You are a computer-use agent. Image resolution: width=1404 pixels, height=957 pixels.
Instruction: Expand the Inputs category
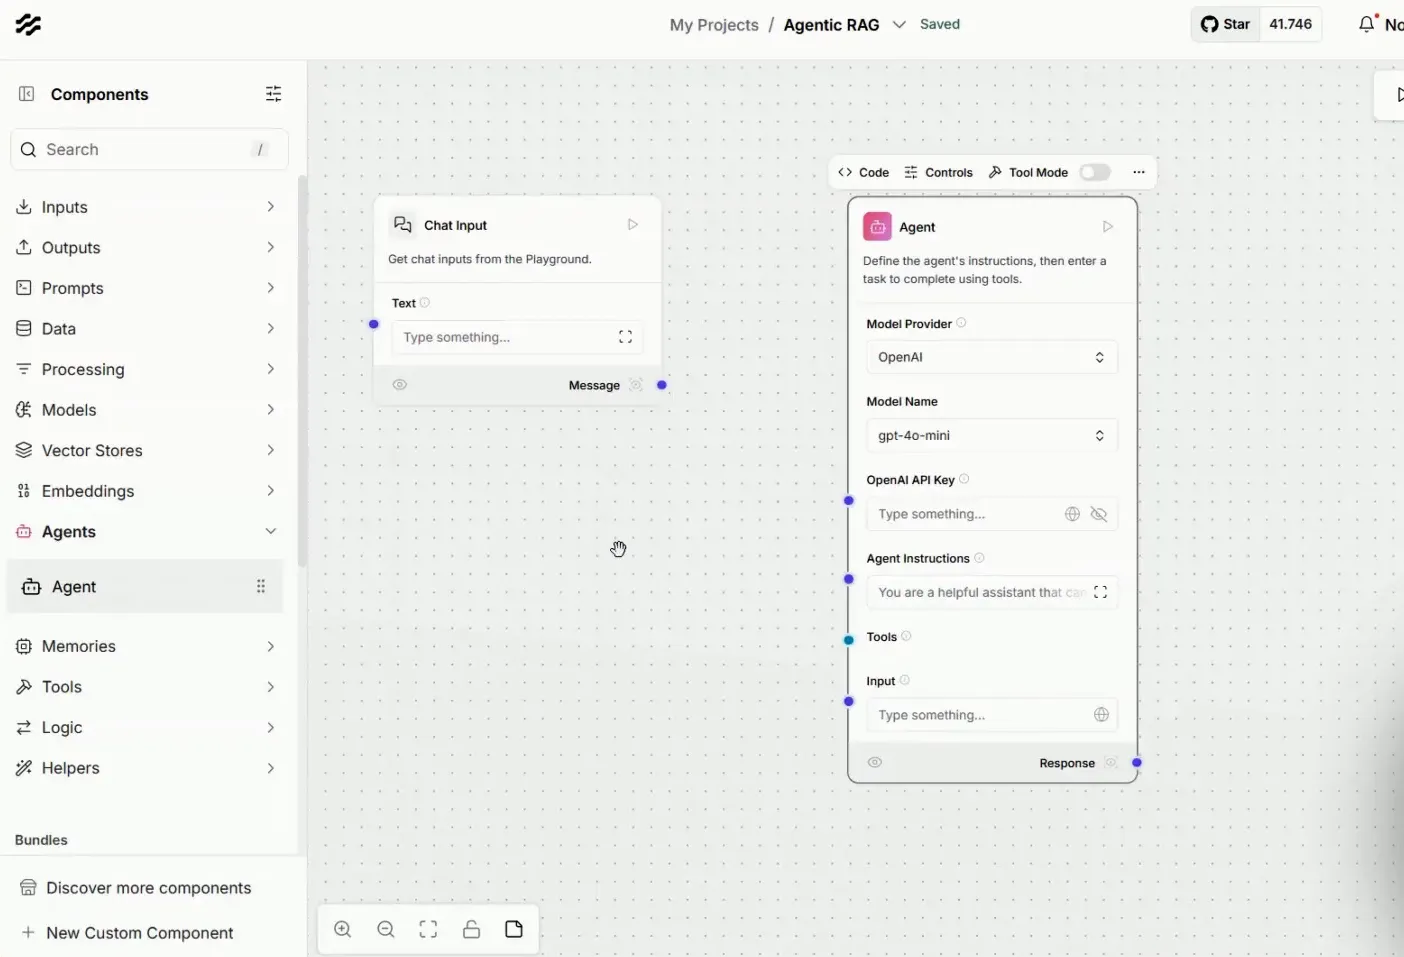145,207
